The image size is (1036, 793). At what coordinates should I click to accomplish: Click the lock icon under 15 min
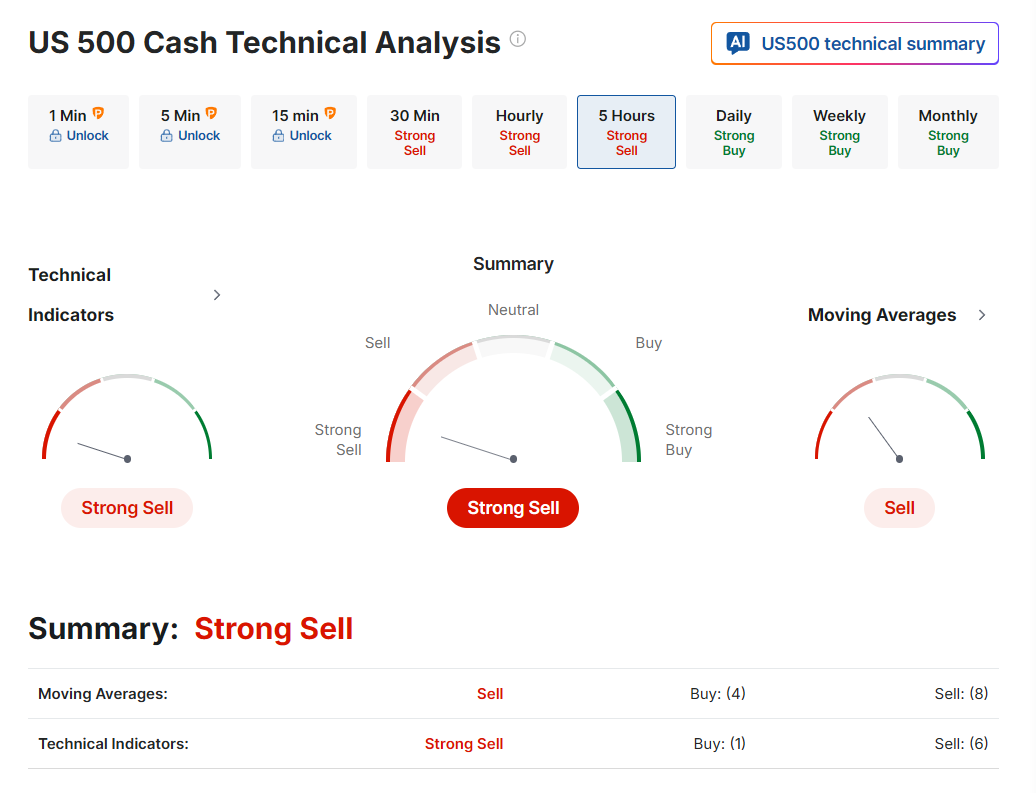click(x=278, y=135)
